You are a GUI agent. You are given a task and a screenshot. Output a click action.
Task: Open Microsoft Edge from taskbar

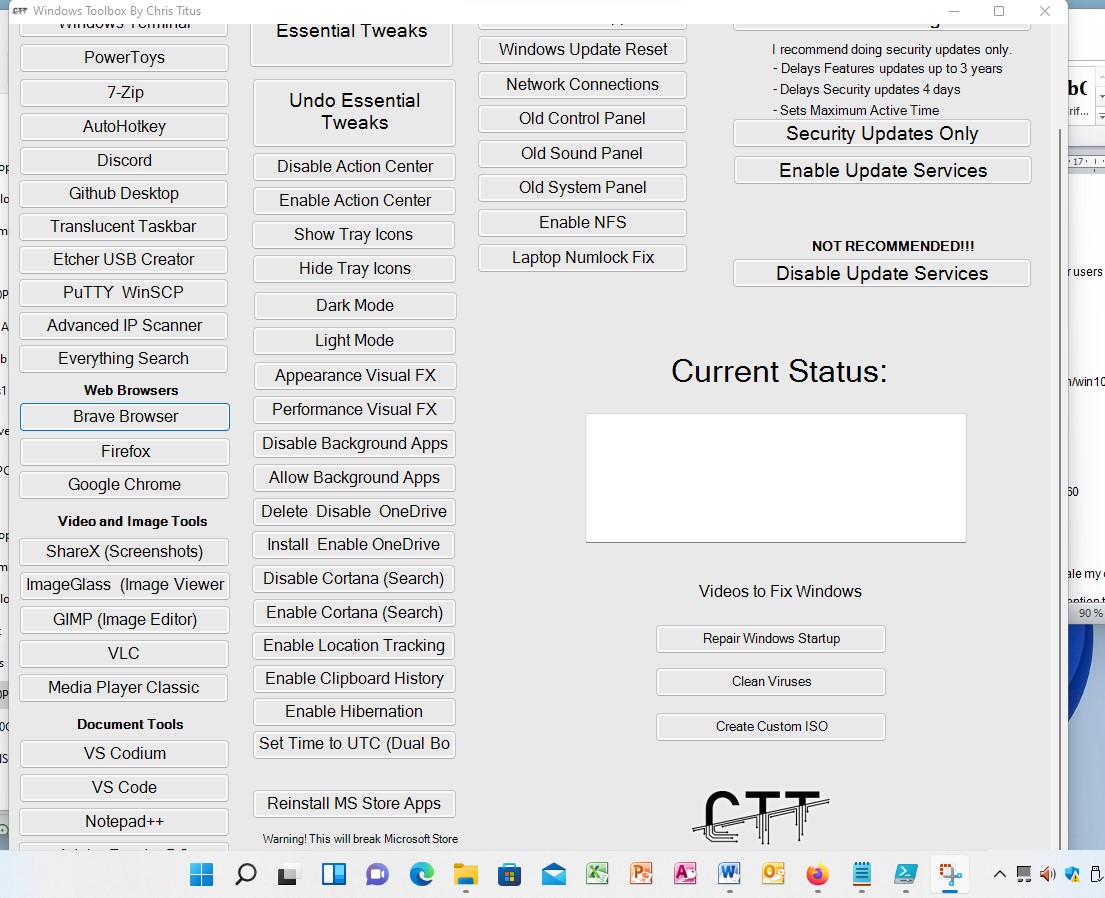421,875
